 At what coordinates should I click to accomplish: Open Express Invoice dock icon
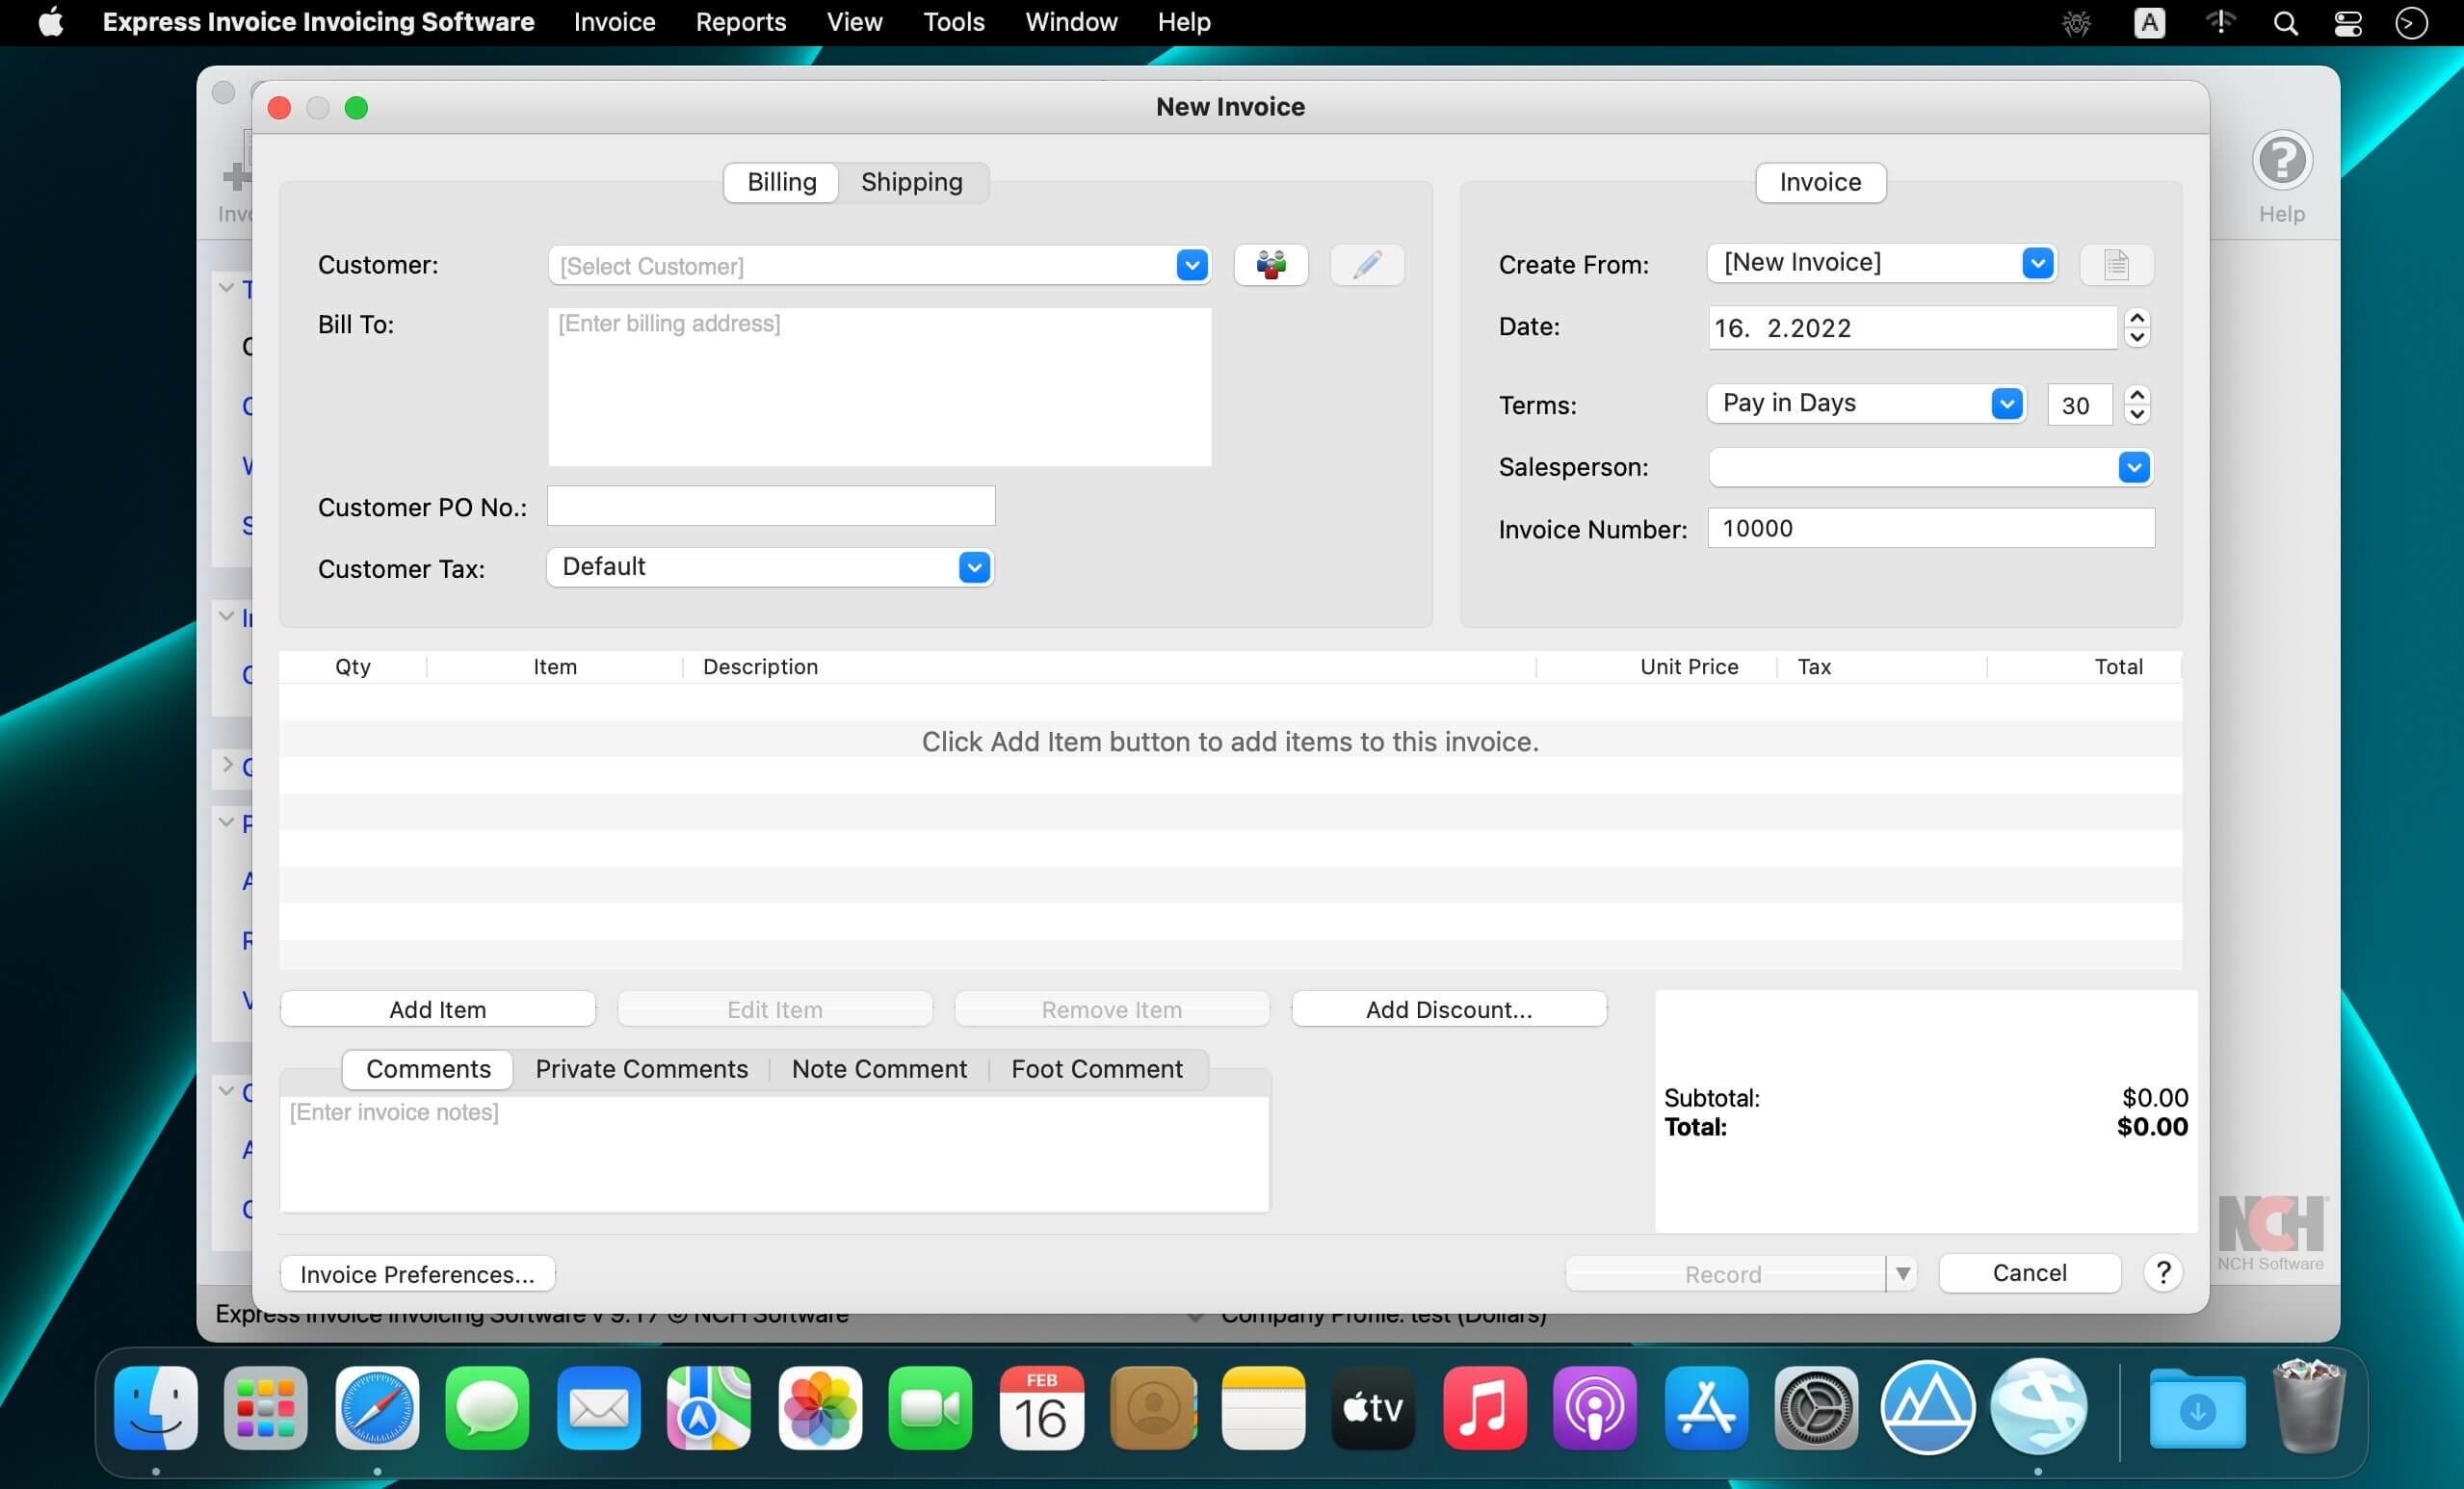coord(2039,1406)
